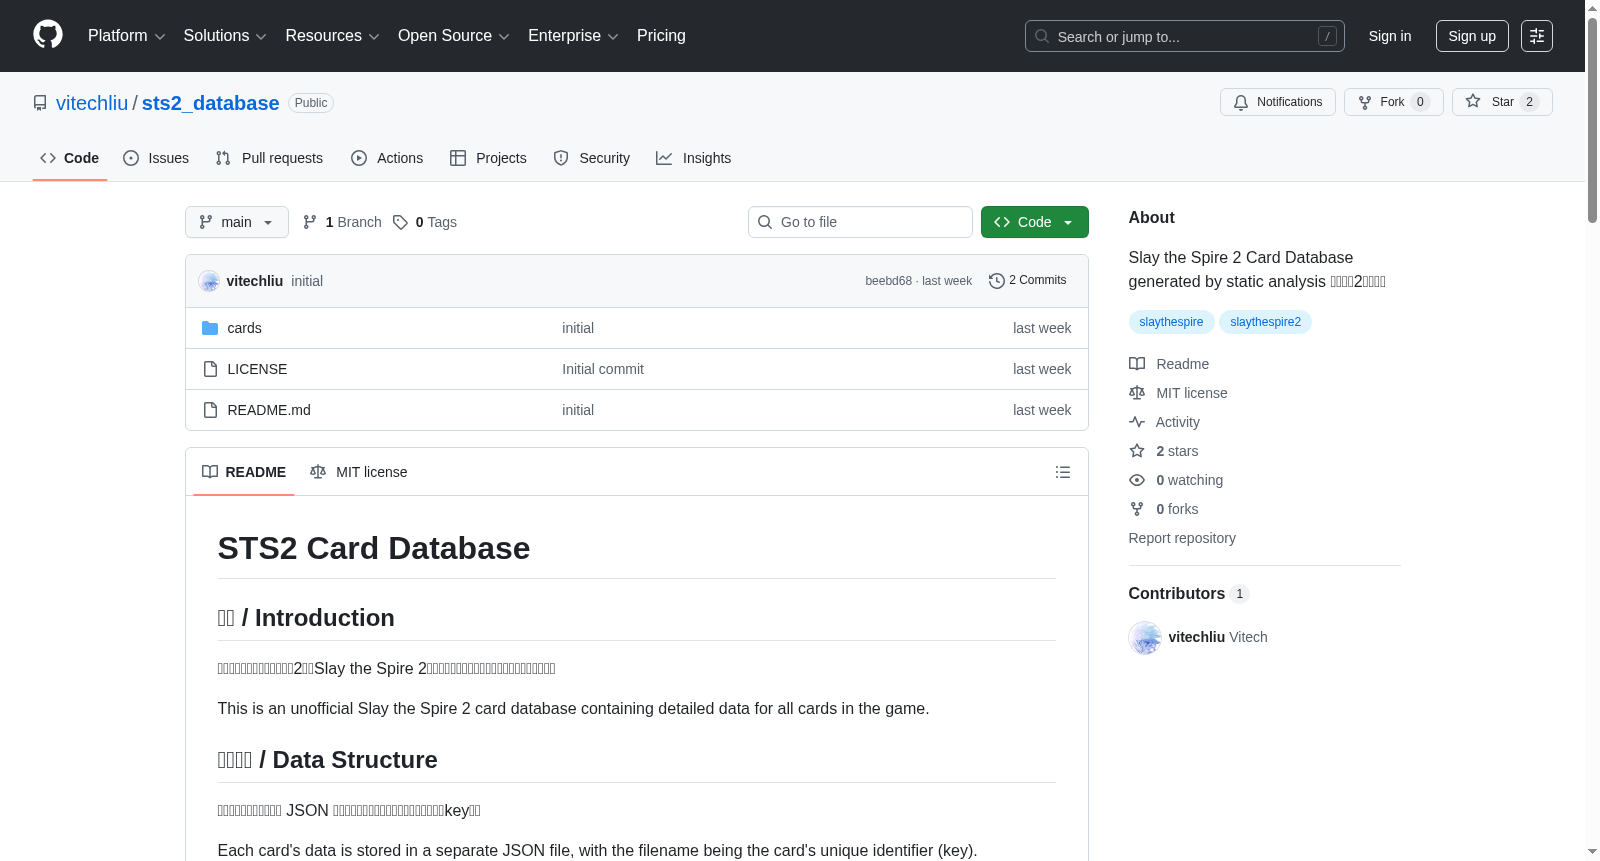
Task: Fork the repository
Action: pos(1394,102)
